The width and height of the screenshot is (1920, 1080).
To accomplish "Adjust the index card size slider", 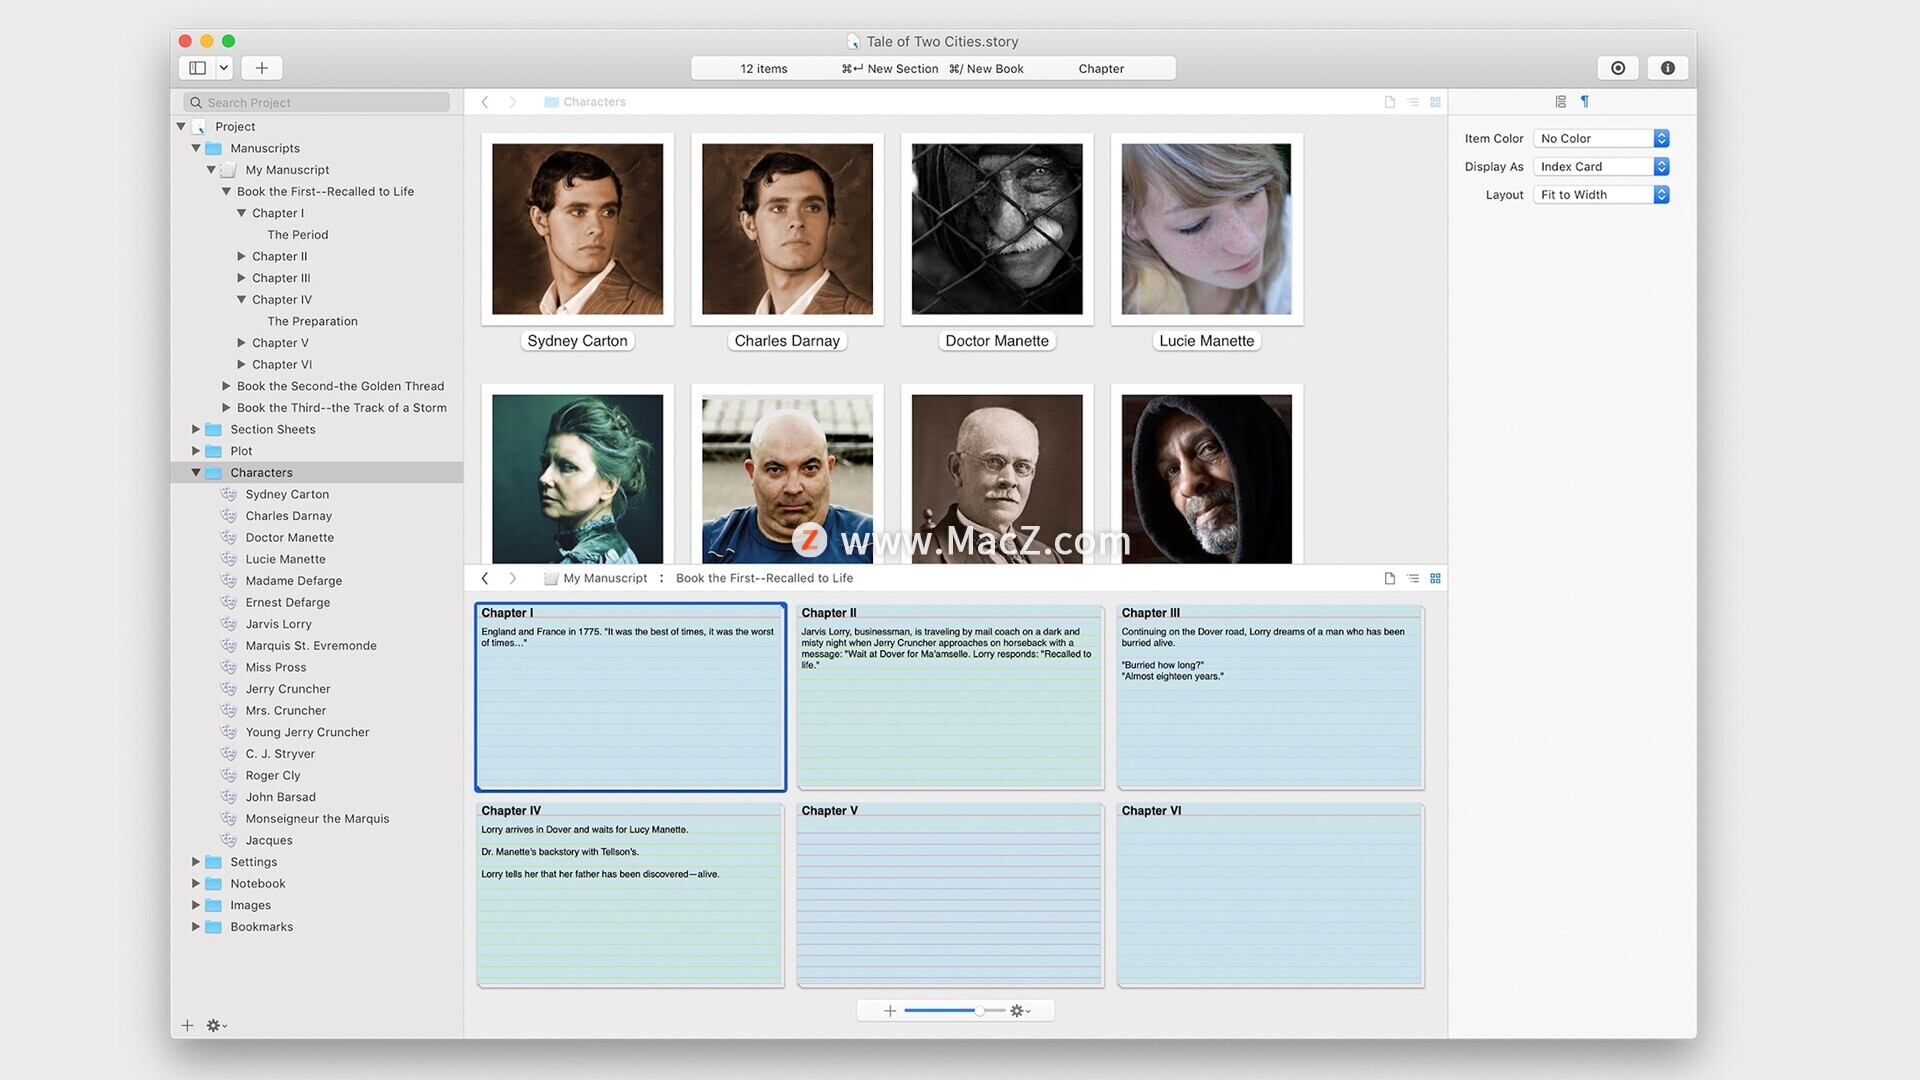I will 955,1011.
